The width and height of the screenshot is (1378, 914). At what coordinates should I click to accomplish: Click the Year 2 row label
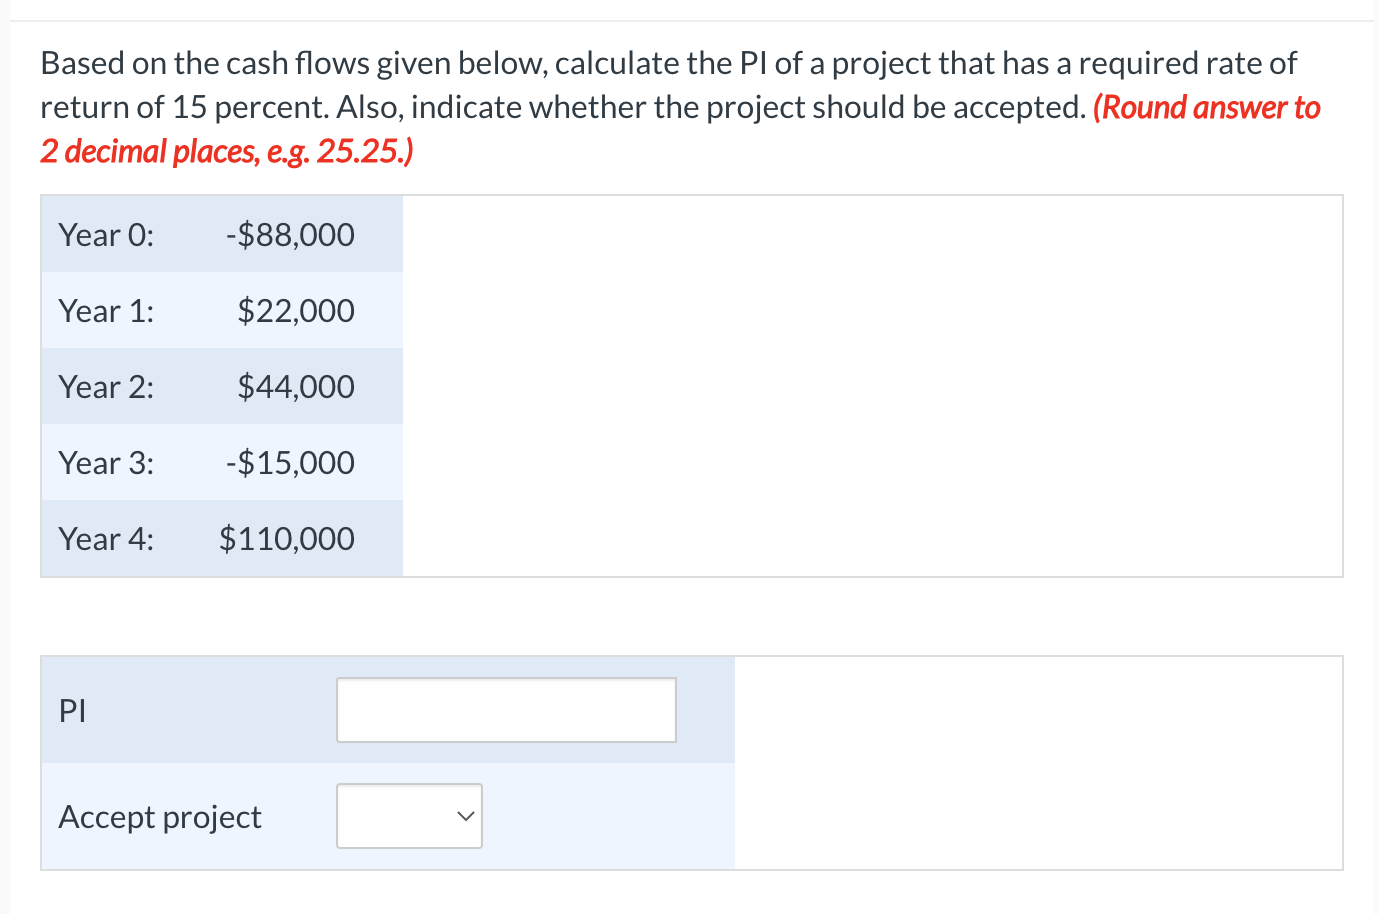[x=106, y=386]
